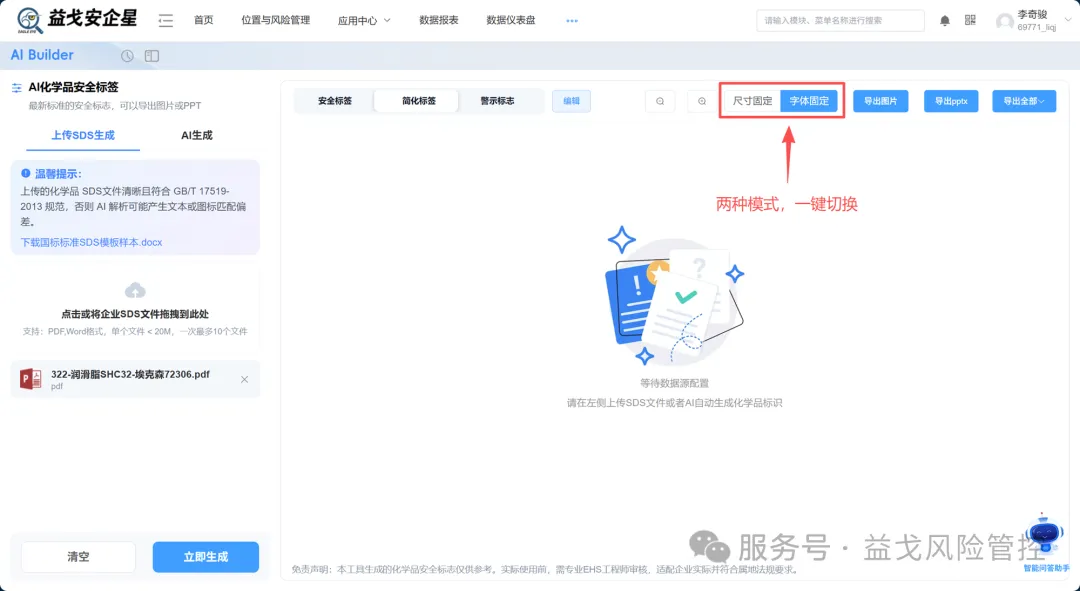
Task: Open the QR code icon
Action: click(970, 21)
